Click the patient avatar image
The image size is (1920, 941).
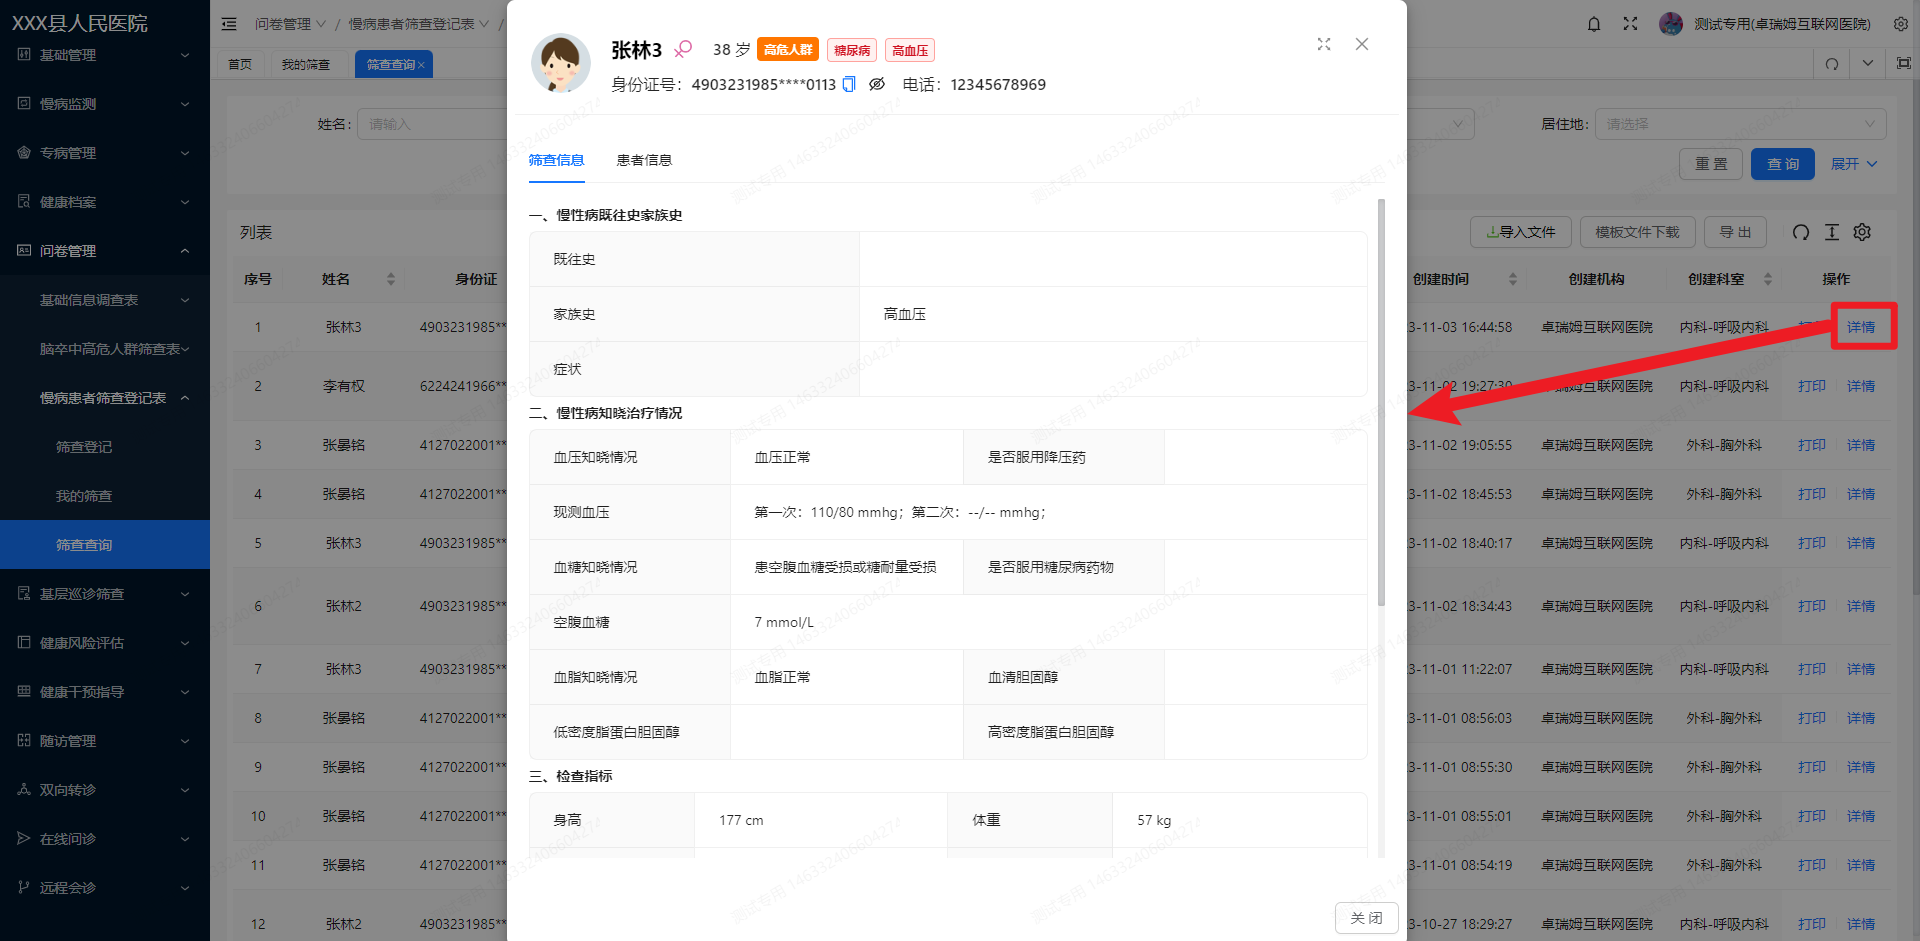[560, 63]
